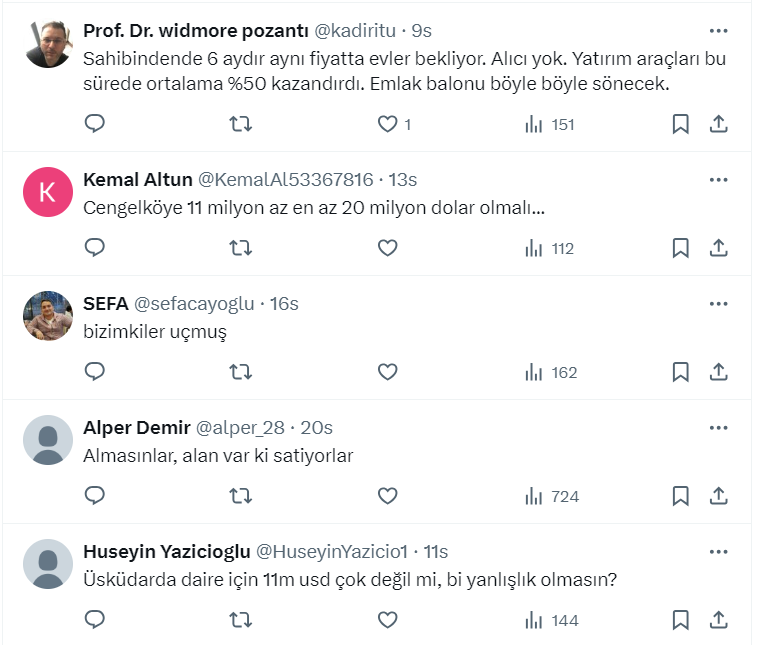Open Kemal Altun's pink K avatar

coord(48,192)
